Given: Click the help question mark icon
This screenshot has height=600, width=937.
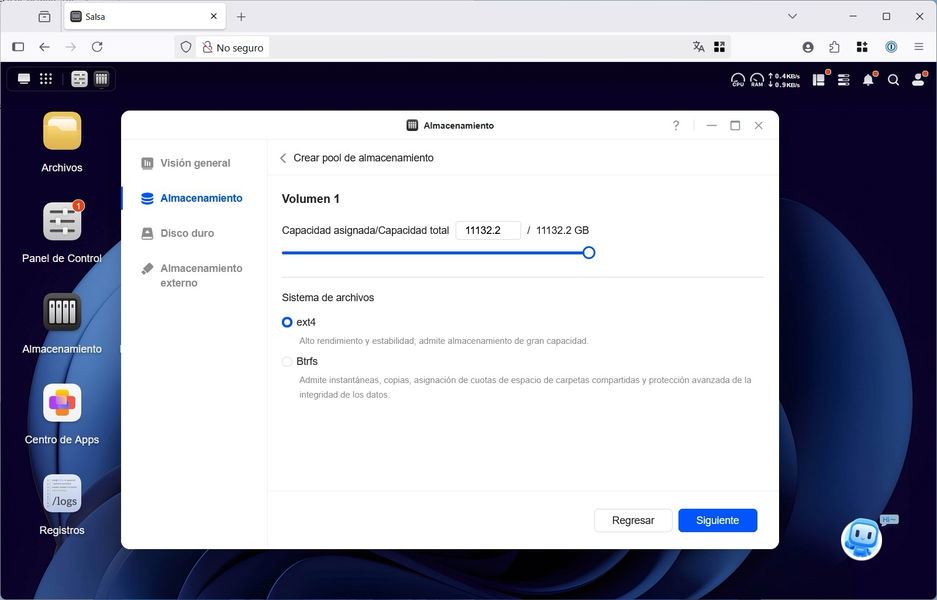Looking at the screenshot, I should coord(676,125).
